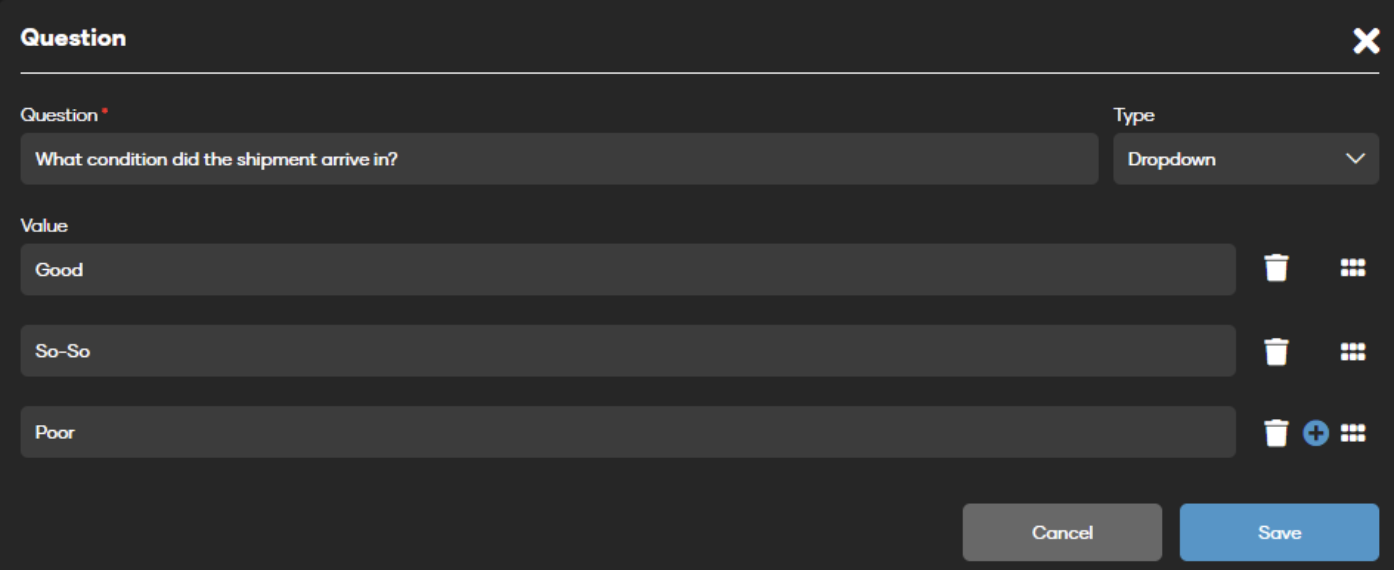1394x570 pixels.
Task: Edit the Poor value field
Action: 628,432
